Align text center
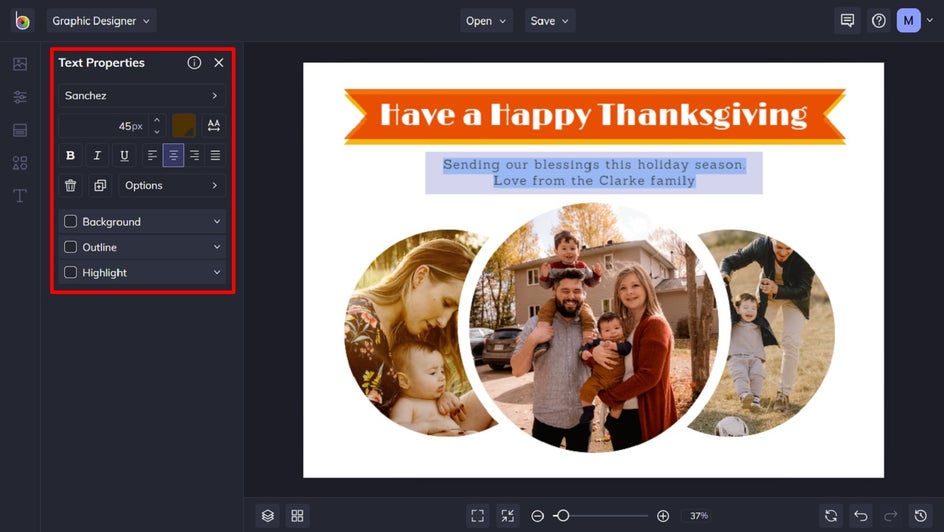 pos(173,155)
